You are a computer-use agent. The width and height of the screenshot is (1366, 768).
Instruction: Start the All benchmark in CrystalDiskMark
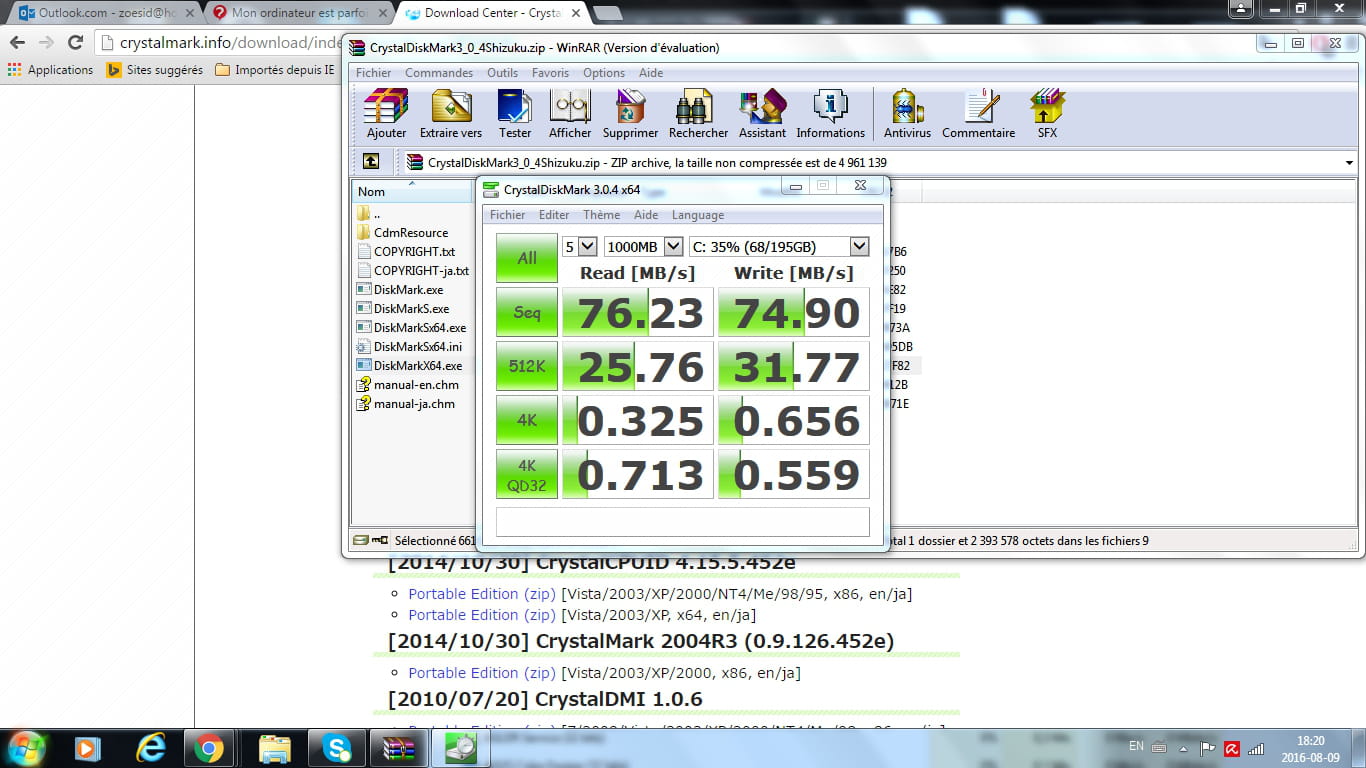coord(527,258)
